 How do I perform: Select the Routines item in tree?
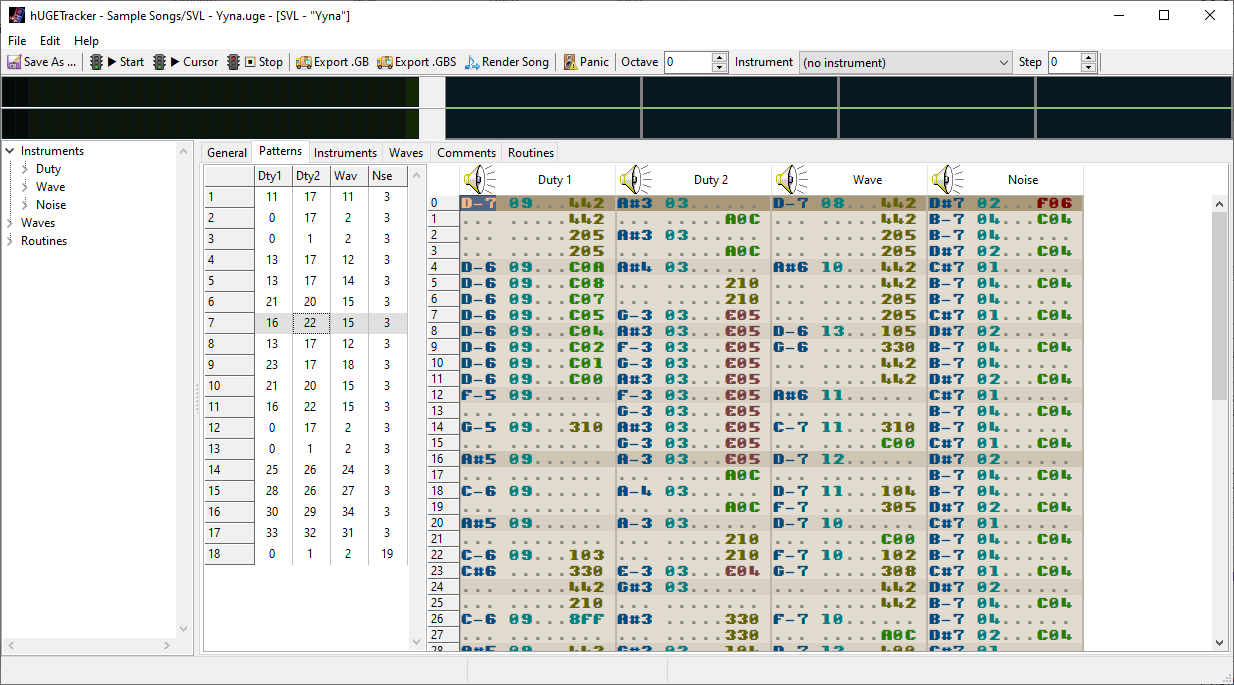(x=44, y=241)
